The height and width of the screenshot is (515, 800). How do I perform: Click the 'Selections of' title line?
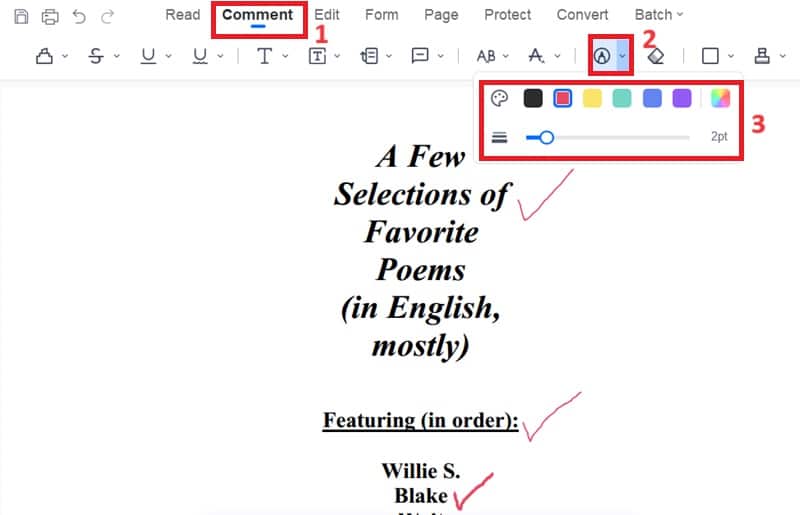(x=421, y=194)
